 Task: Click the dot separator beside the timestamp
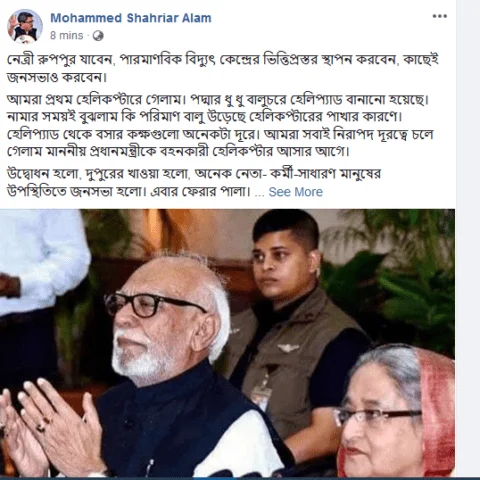click(88, 36)
